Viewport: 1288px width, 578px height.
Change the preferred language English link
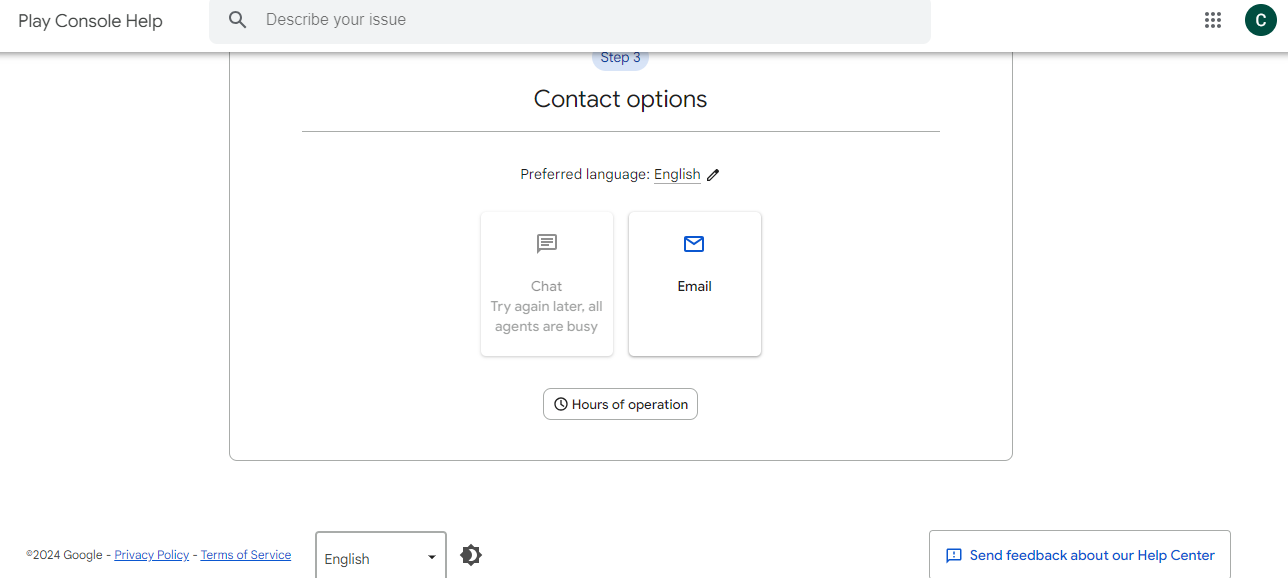(677, 175)
